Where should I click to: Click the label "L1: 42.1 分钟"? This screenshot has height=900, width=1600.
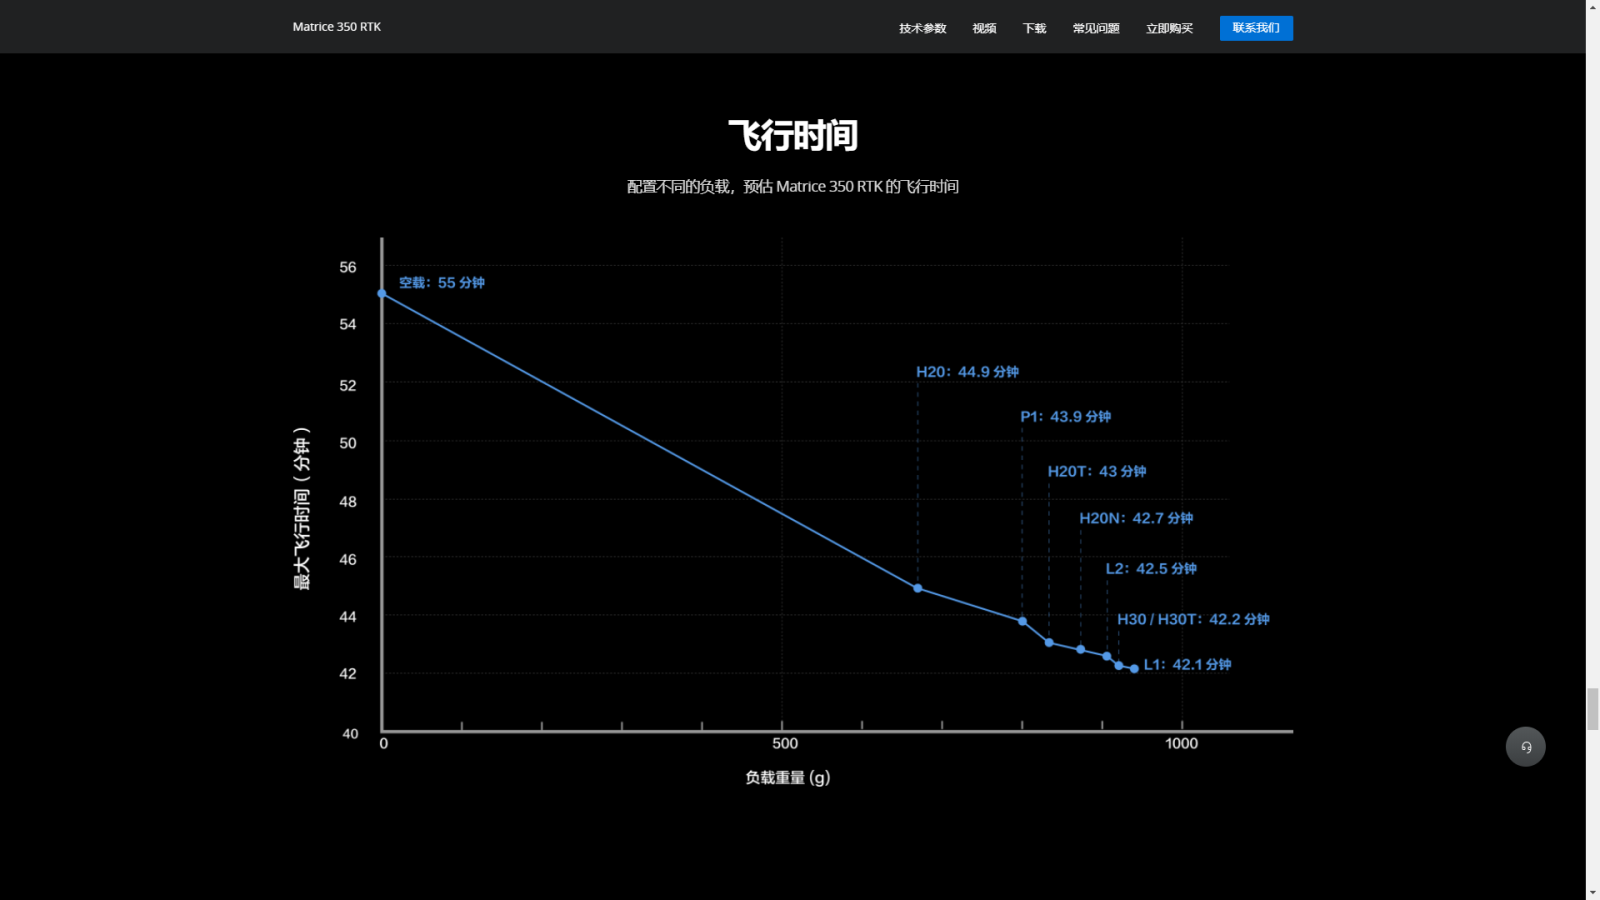pyautogui.click(x=1187, y=664)
